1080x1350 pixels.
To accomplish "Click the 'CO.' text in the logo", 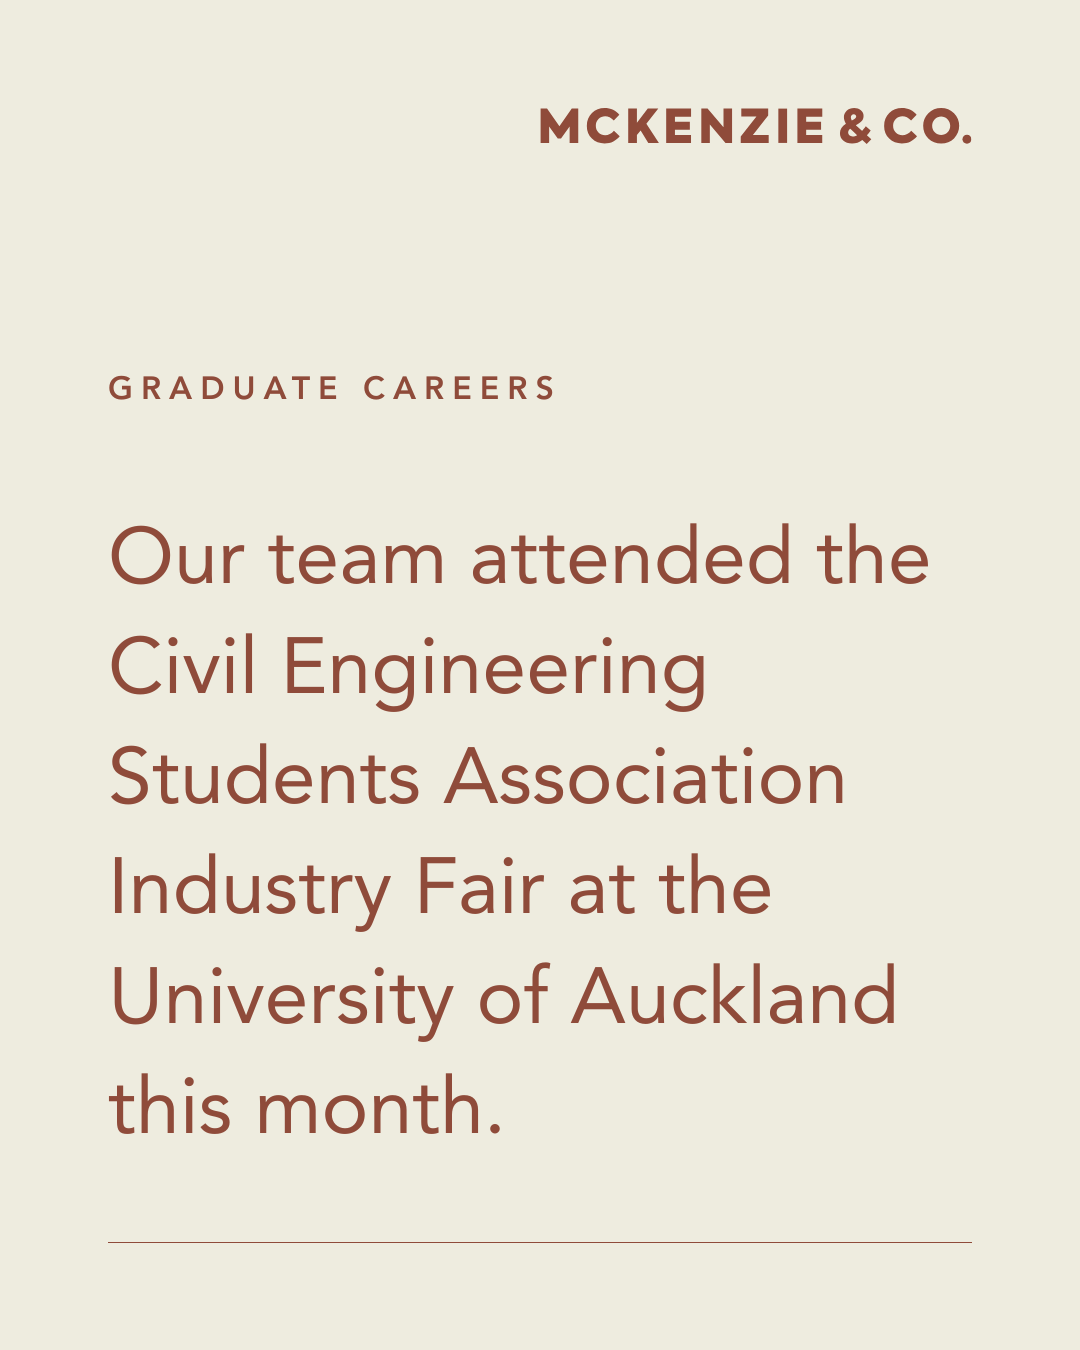I will [x=927, y=126].
